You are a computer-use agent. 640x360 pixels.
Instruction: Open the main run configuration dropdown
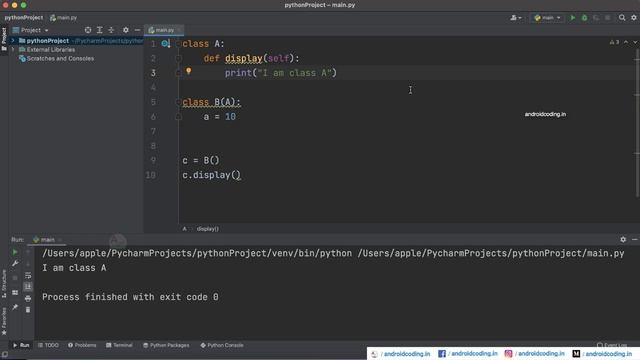tap(547, 18)
